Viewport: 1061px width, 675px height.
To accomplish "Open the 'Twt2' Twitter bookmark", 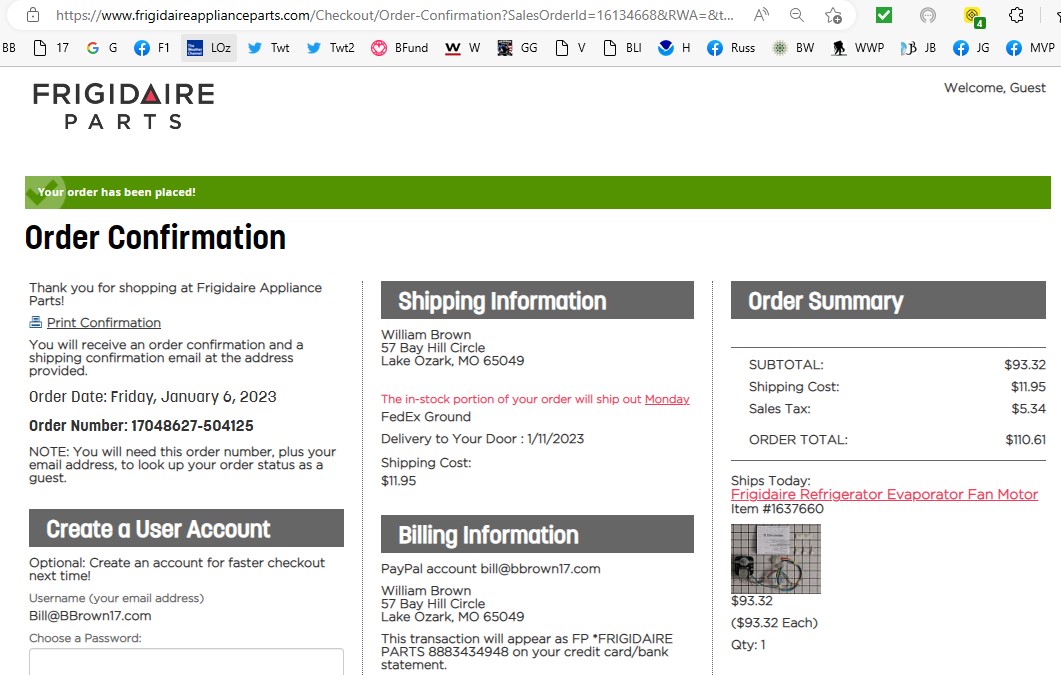I will [330, 48].
